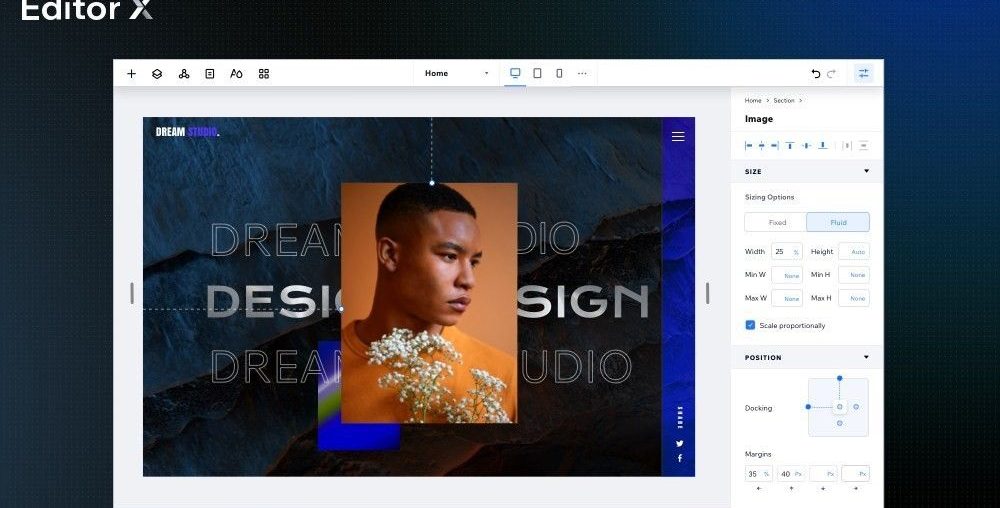Open the Home page dropdown
1000x508 pixels.
click(457, 73)
